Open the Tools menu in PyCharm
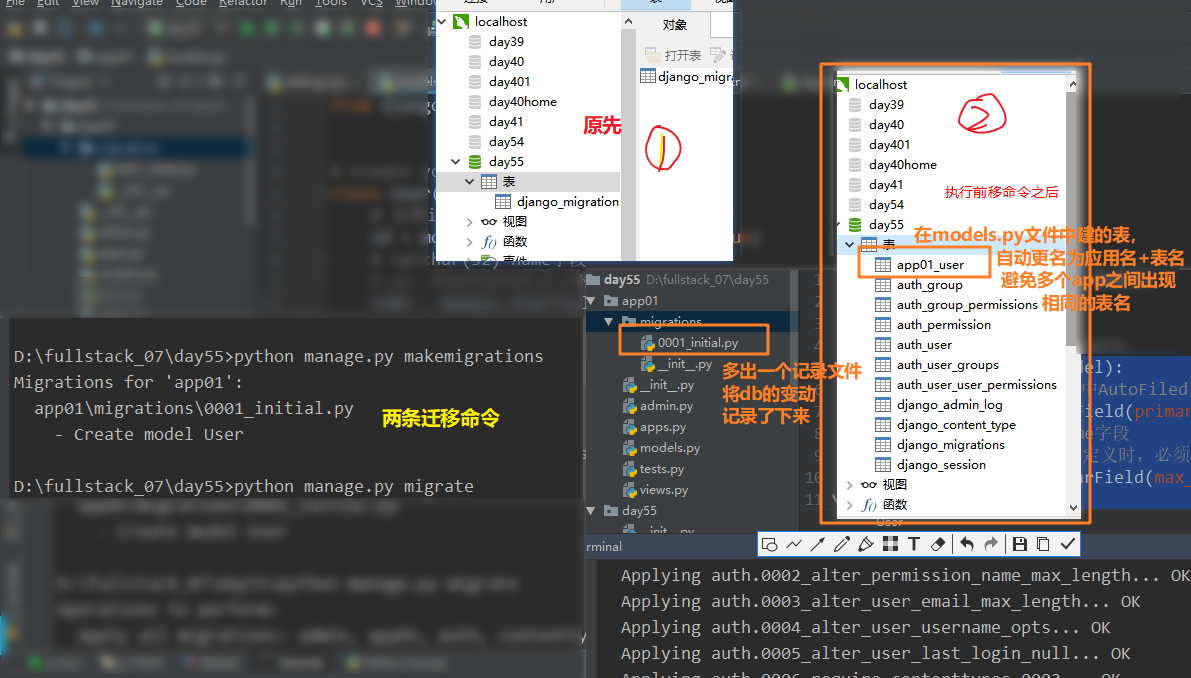Viewport: 1191px width, 678px height. pos(330,3)
